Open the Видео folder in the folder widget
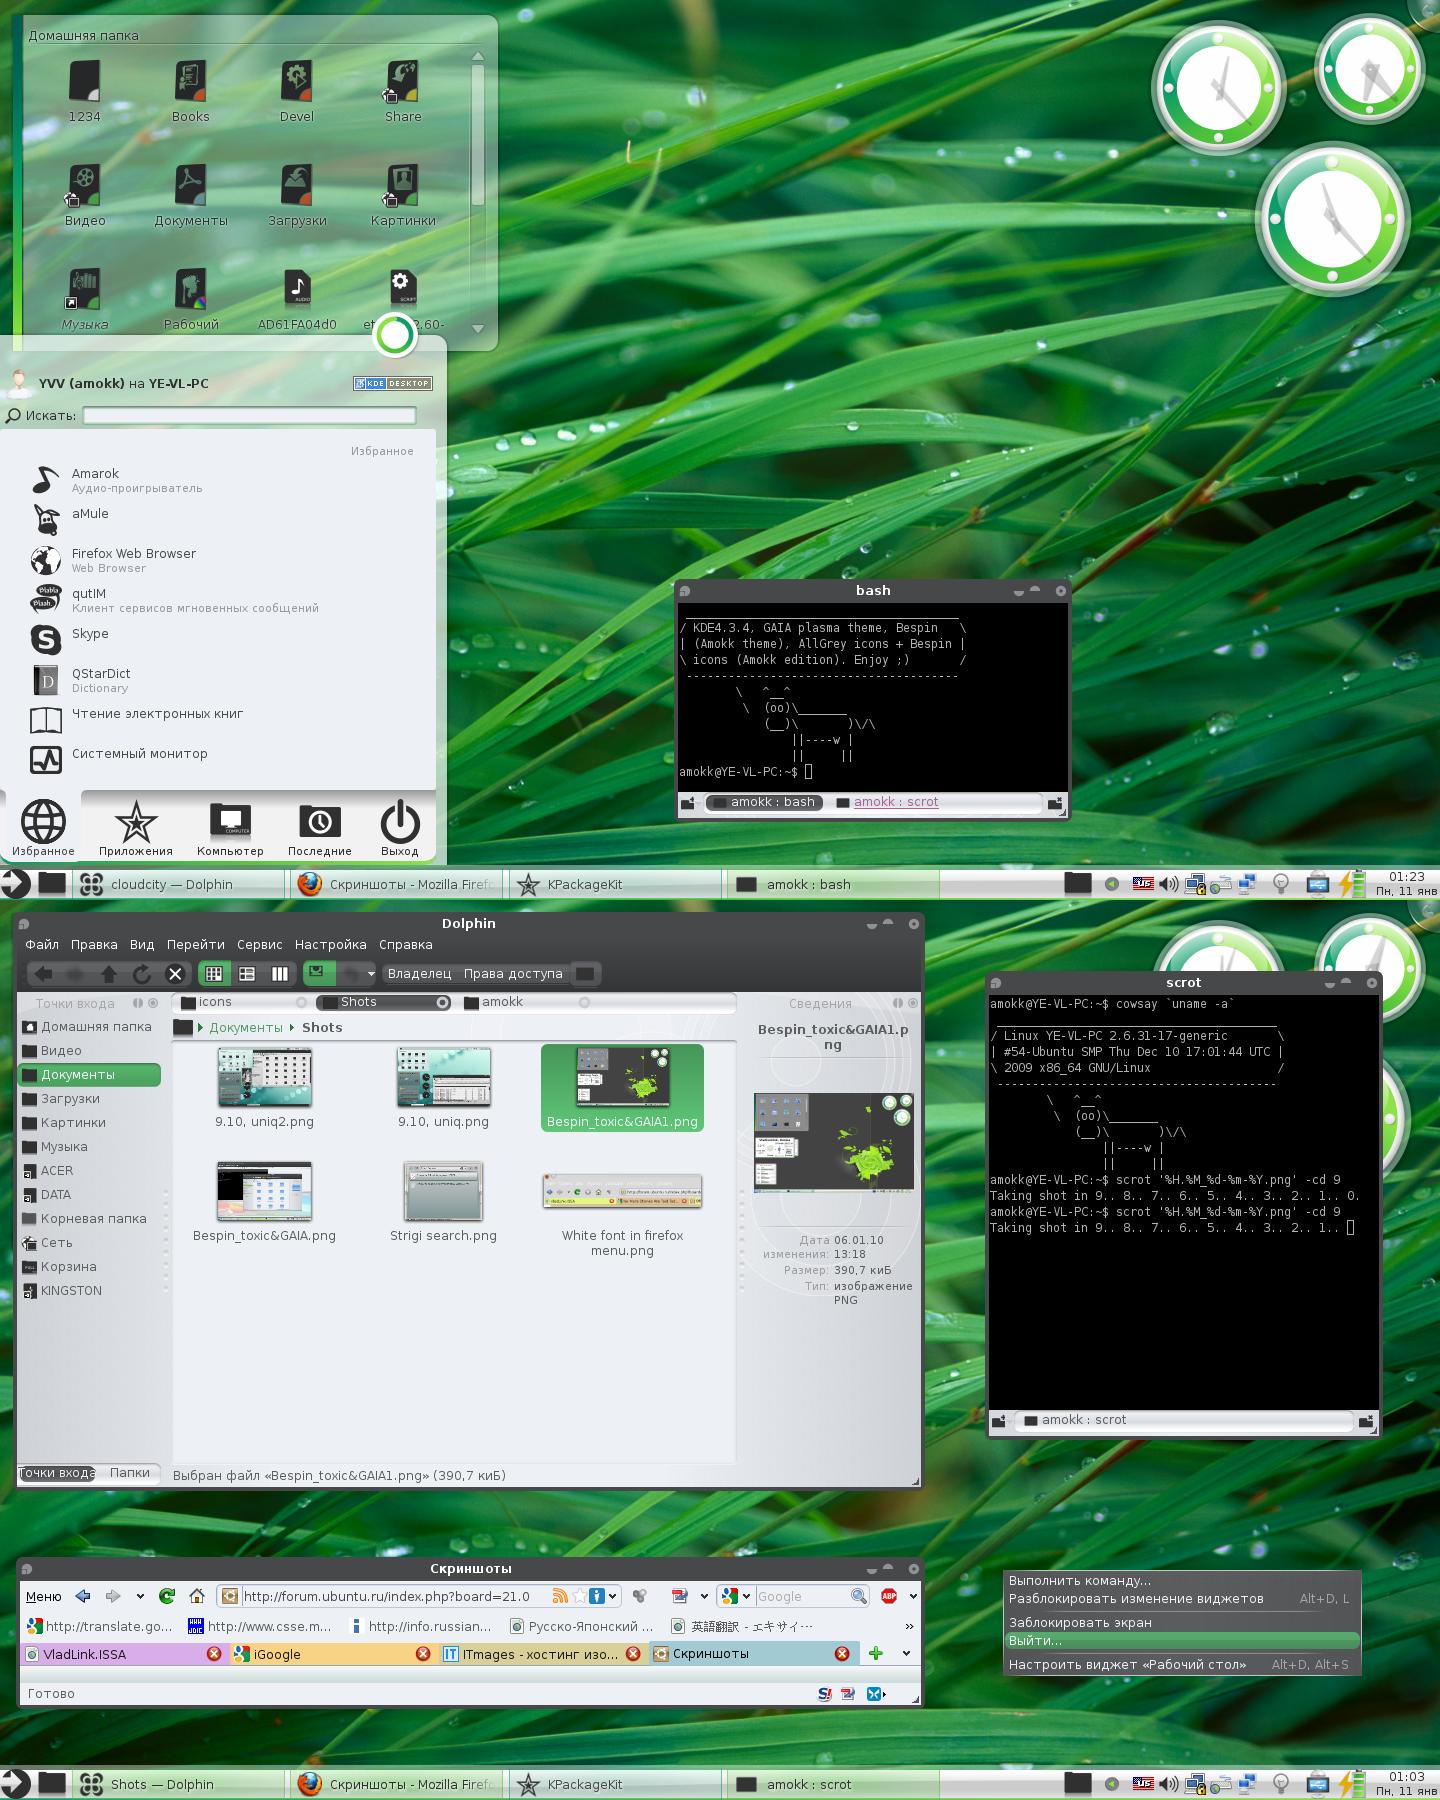Image resolution: width=1440 pixels, height=1800 pixels. pos(85,195)
